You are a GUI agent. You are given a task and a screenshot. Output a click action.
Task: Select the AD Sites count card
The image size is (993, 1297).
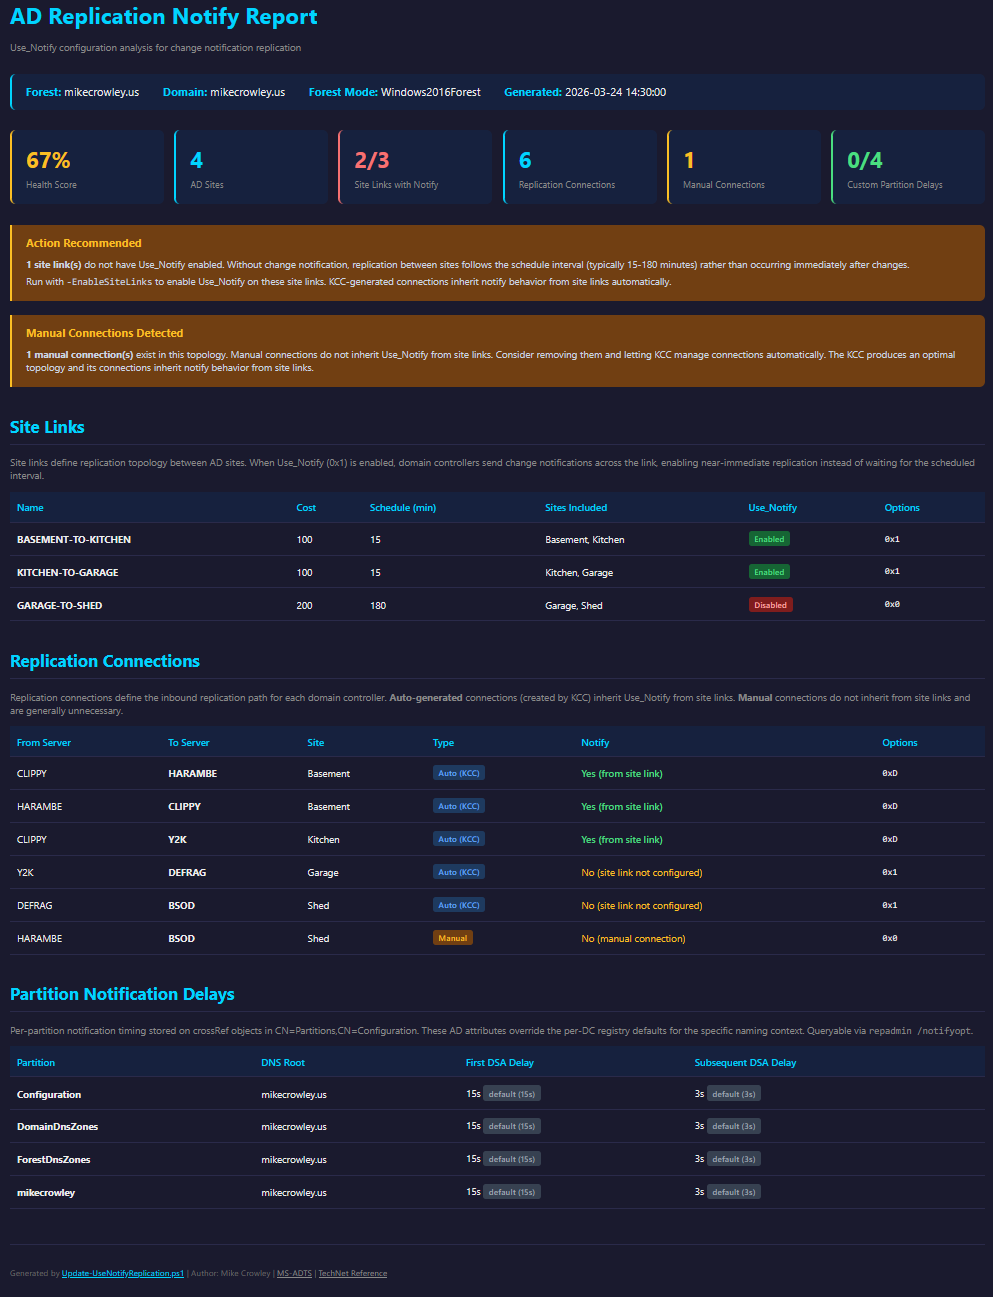(x=251, y=167)
